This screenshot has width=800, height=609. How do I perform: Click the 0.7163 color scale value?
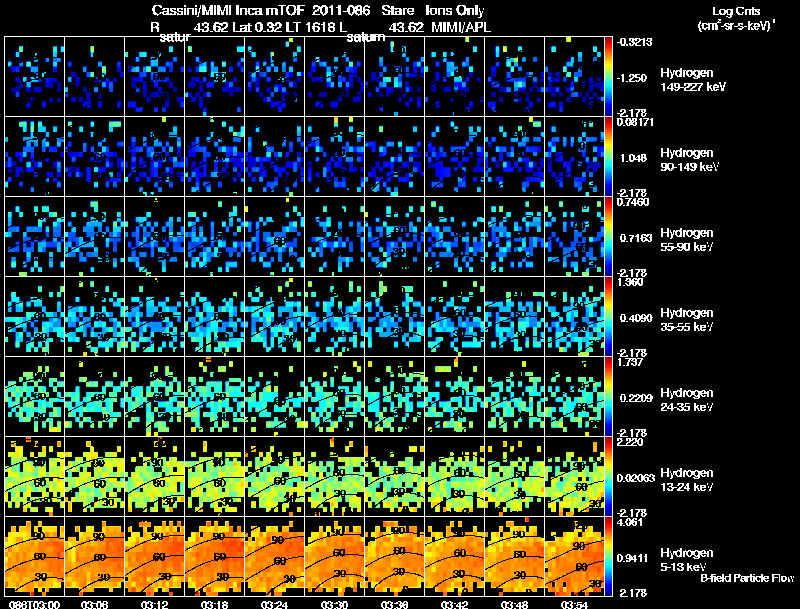[x=636, y=238]
